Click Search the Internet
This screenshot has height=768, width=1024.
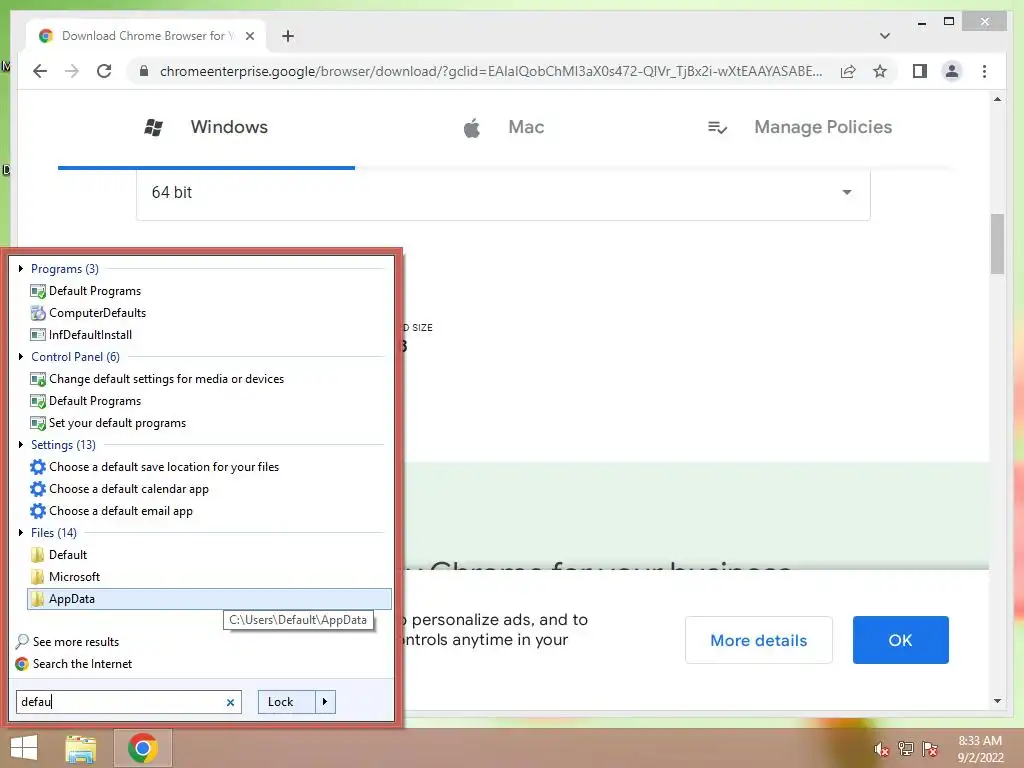point(74,664)
